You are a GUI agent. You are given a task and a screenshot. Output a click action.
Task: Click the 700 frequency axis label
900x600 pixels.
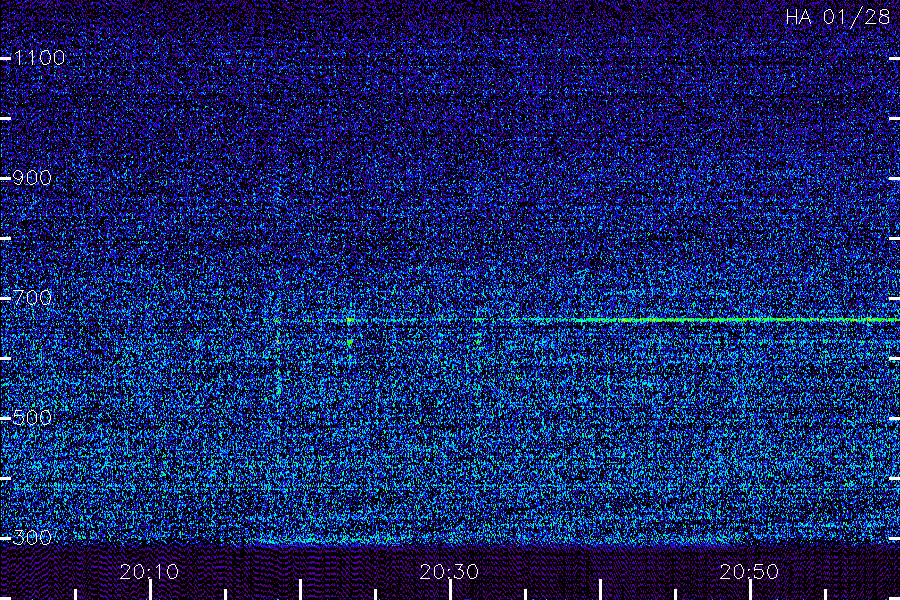(x=32, y=298)
